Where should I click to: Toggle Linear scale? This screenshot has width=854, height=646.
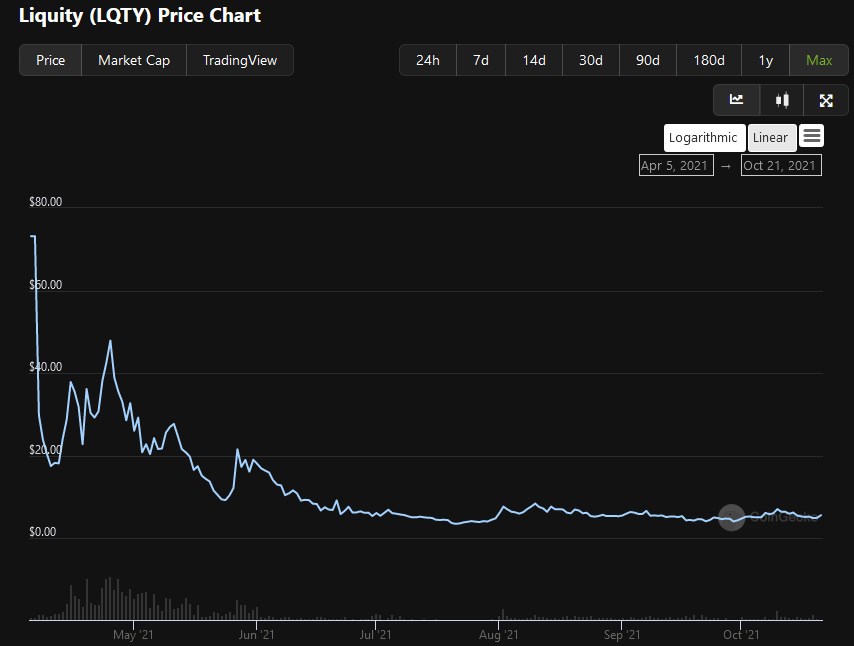770,138
